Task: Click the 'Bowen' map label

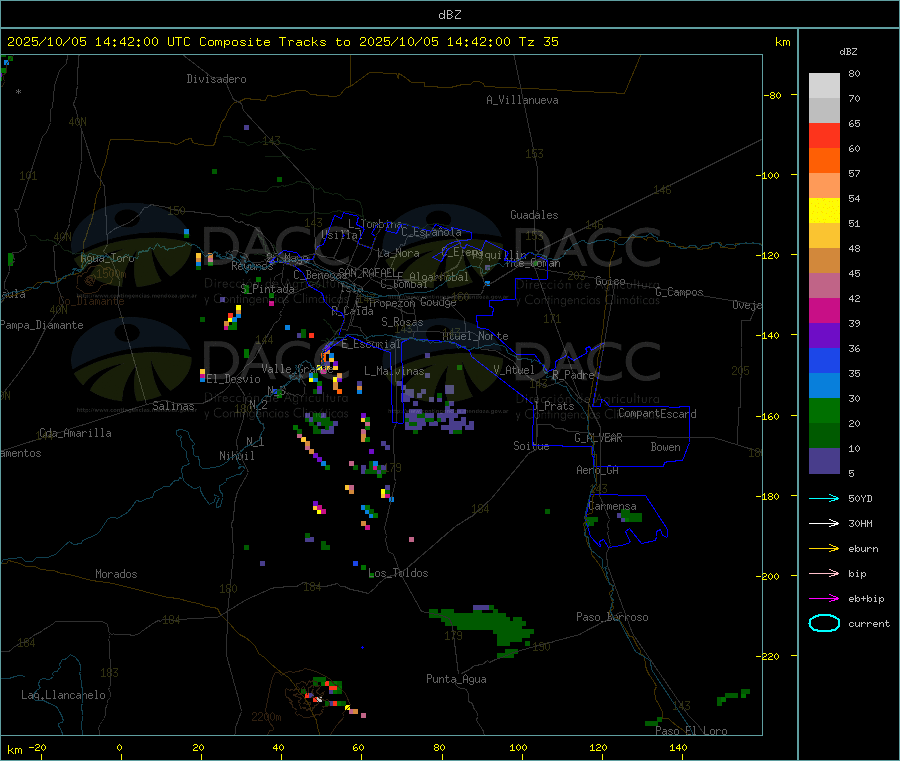Action: tap(666, 447)
